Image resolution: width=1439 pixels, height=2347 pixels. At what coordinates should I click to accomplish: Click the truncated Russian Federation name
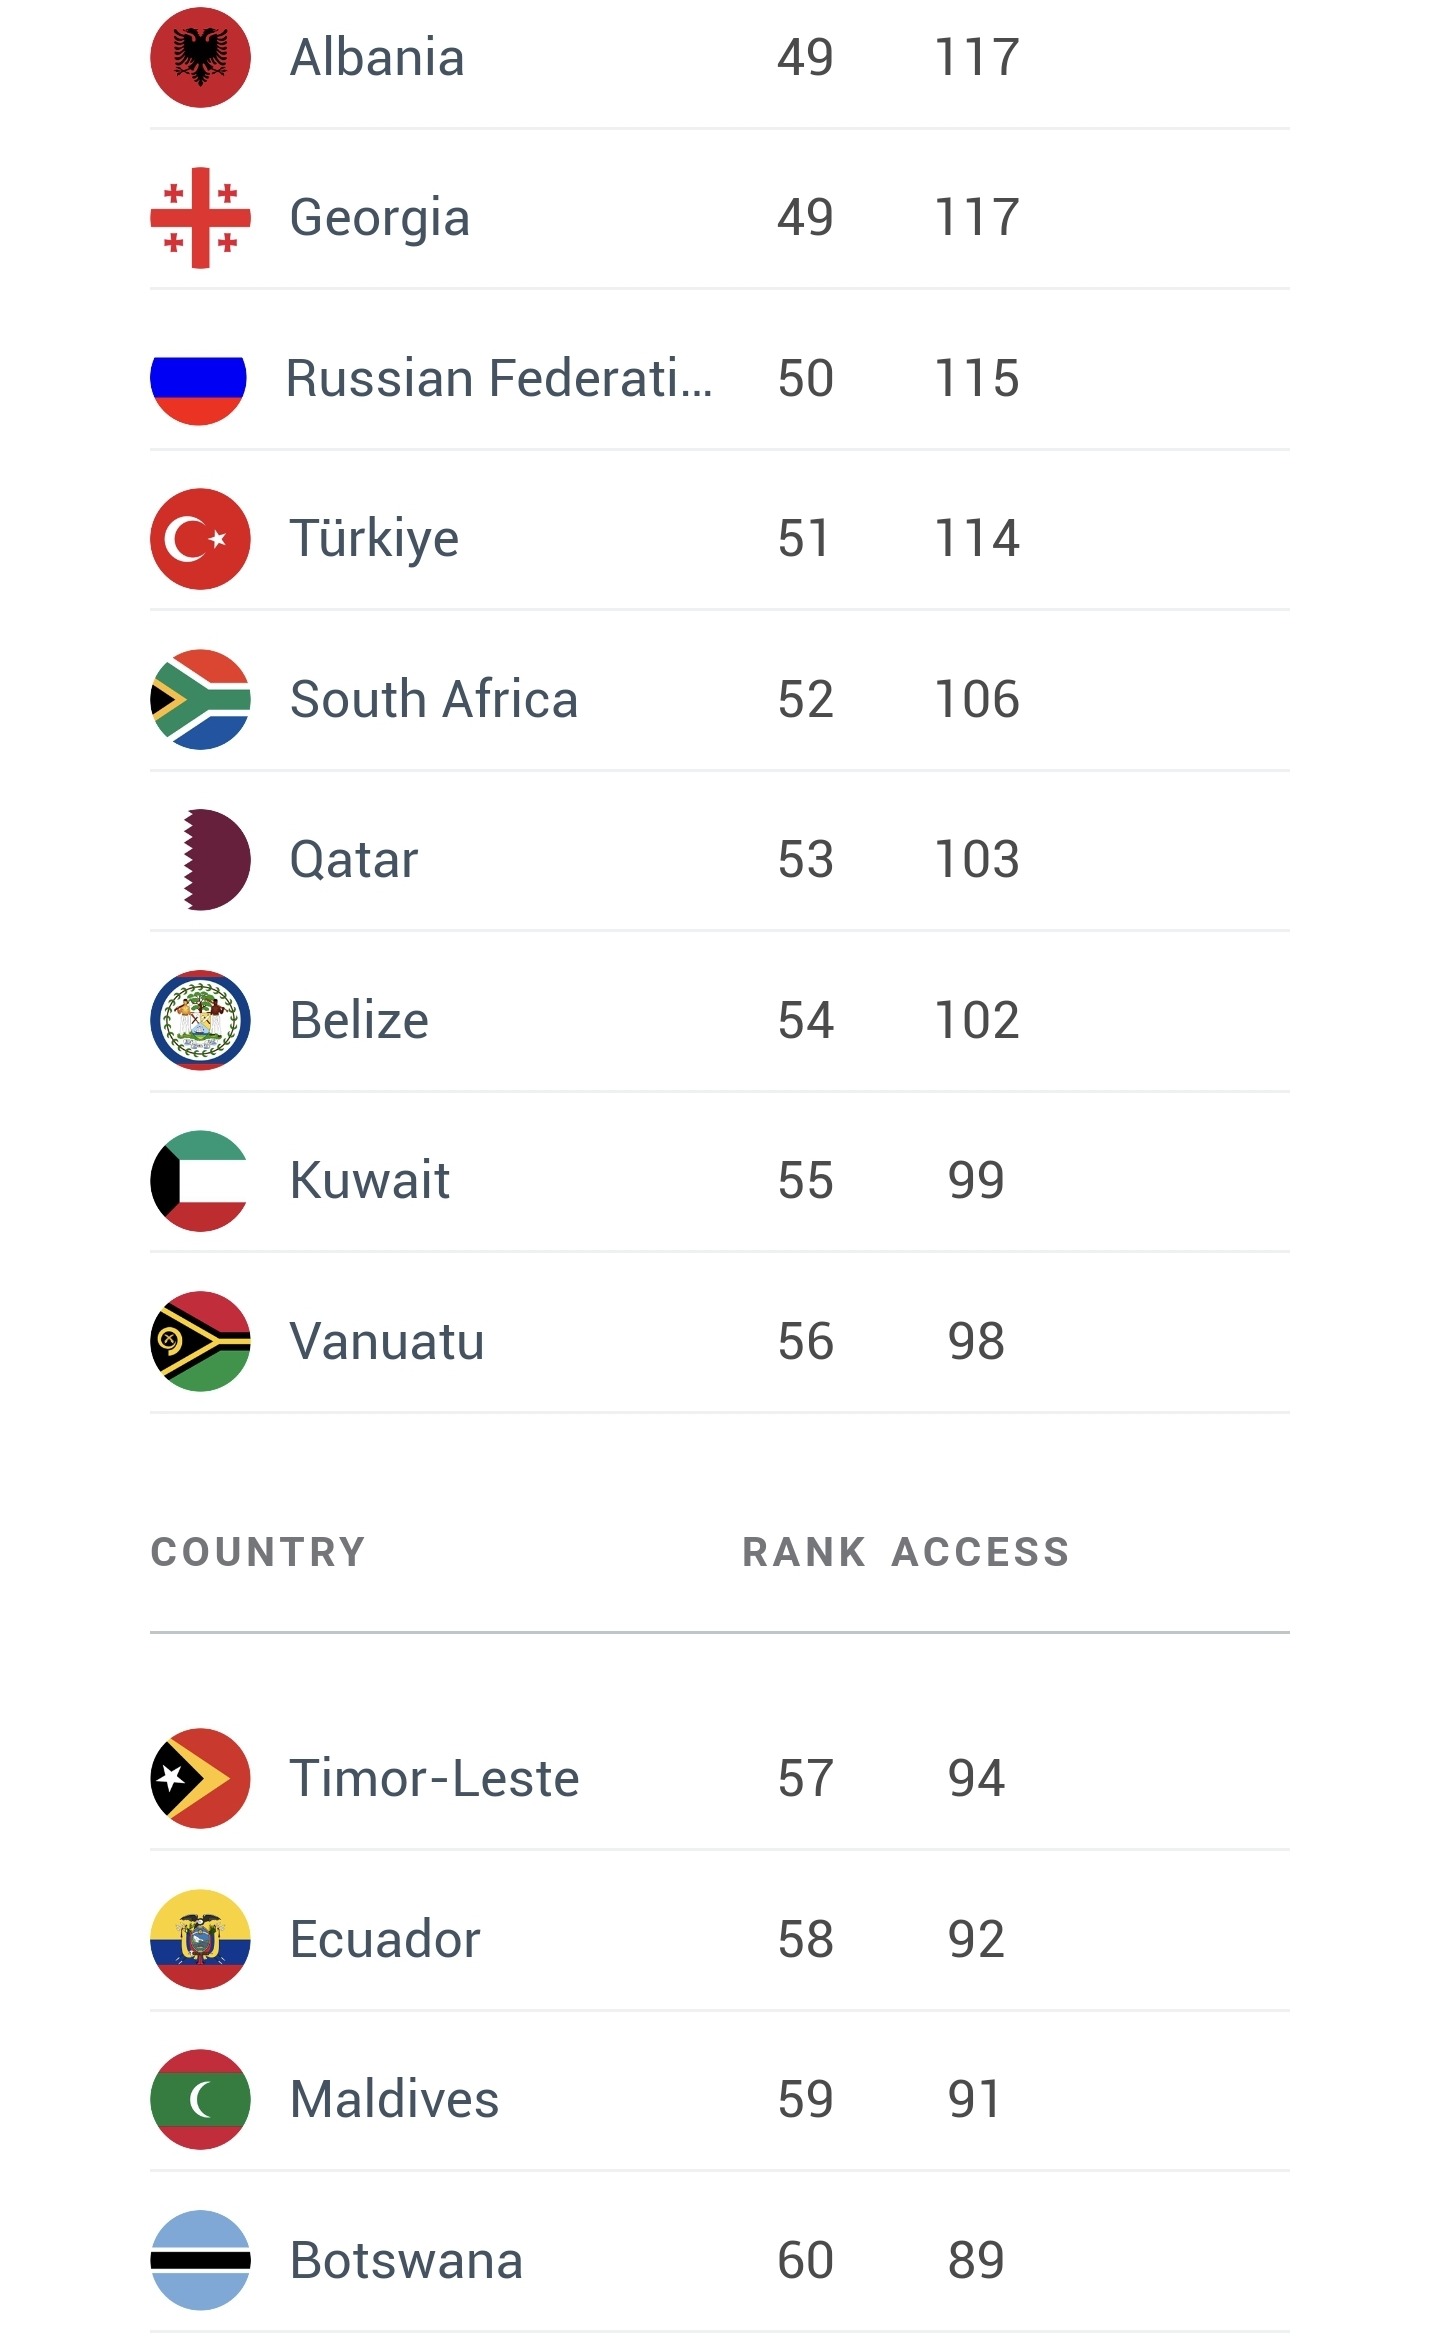(499, 379)
